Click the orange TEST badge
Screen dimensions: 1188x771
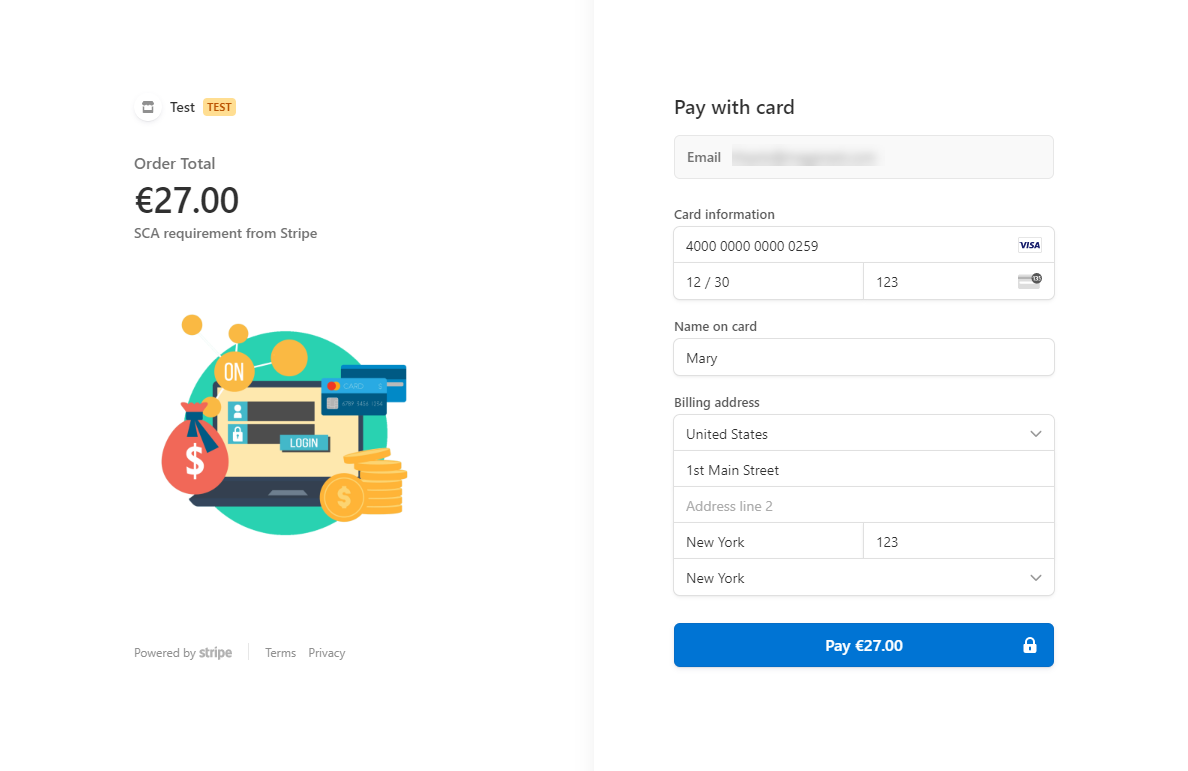pos(219,107)
